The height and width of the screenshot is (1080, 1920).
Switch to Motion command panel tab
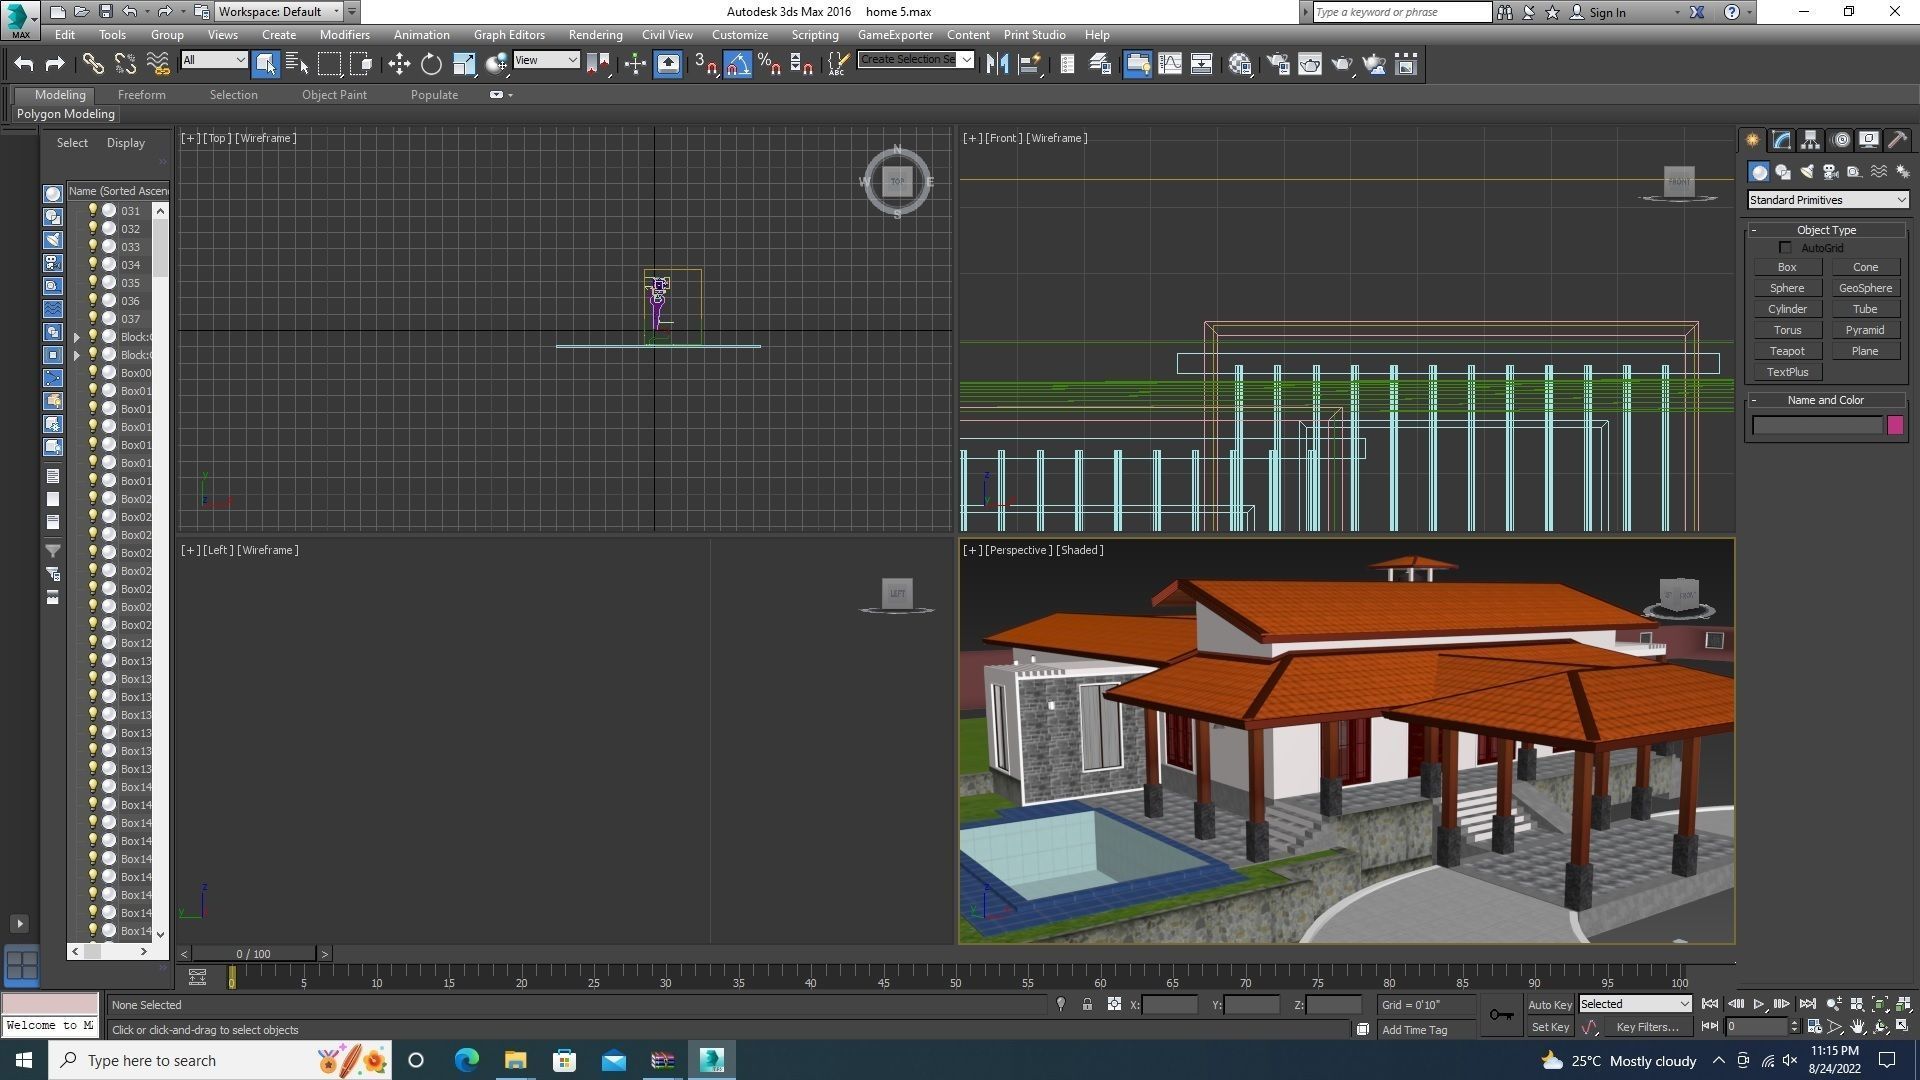click(x=1841, y=140)
